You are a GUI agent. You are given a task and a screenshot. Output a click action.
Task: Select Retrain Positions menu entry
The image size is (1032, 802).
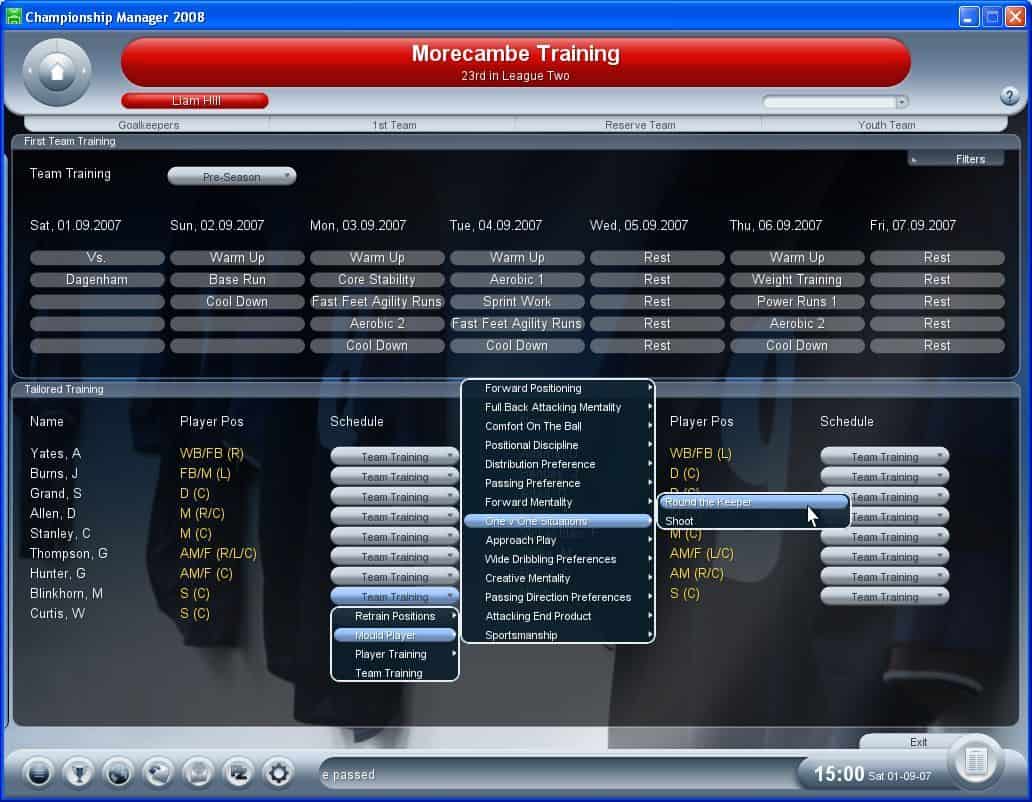(x=394, y=616)
